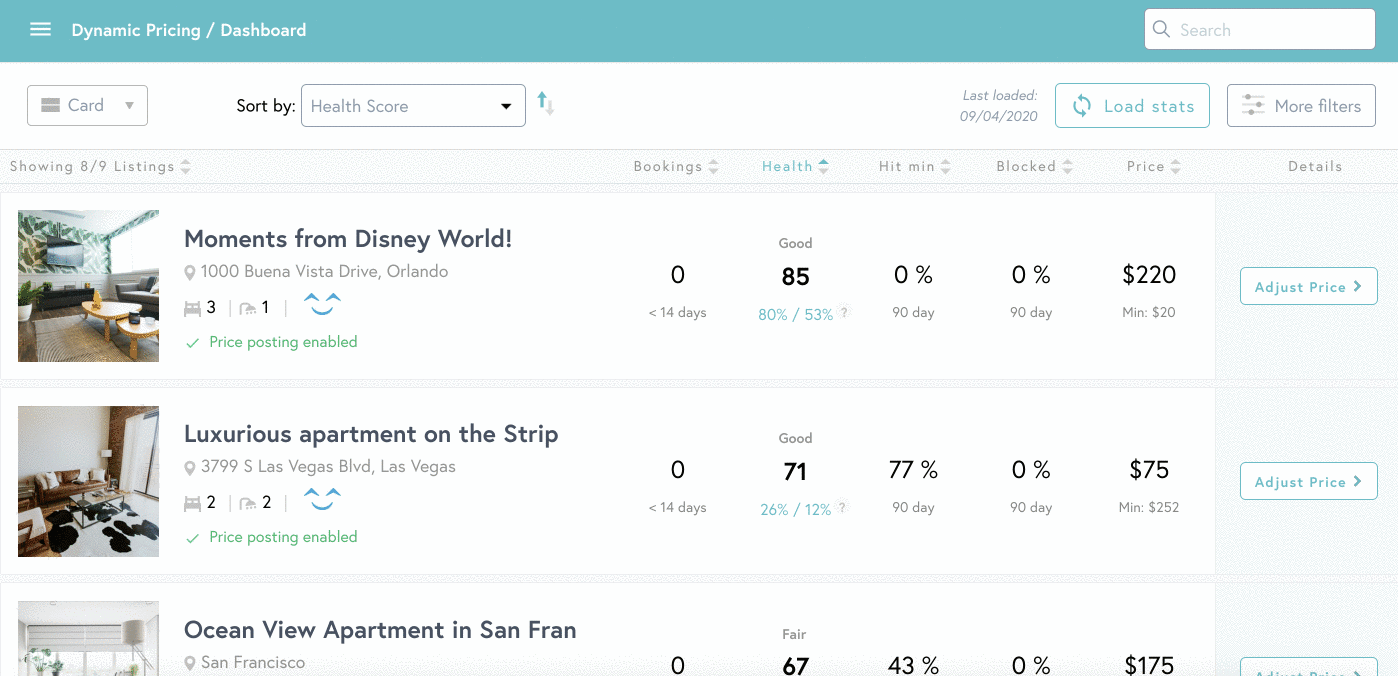
Task: Click the checkmark by Disney World price posting
Action: point(192,342)
